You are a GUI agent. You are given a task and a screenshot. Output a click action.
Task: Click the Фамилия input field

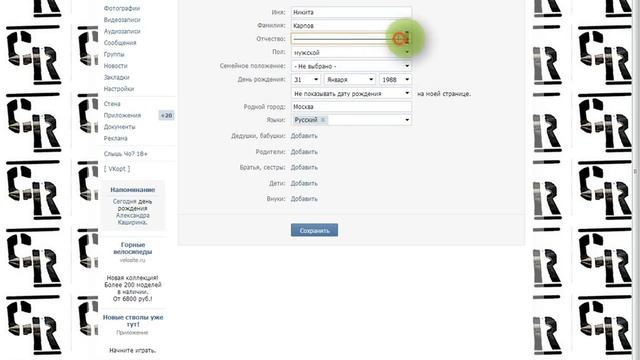(351, 25)
